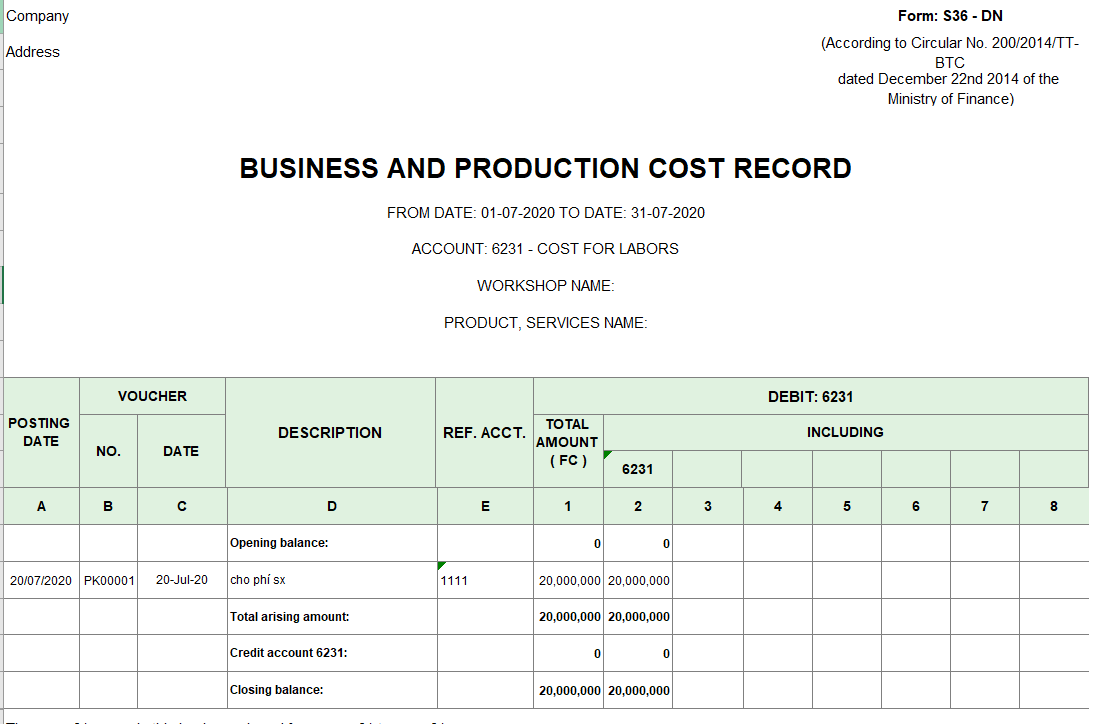The width and height of the screenshot is (1101, 724).
Task: Select the 'ACCOUNT: 6231 - COST FOR LABORS' line
Action: [545, 249]
